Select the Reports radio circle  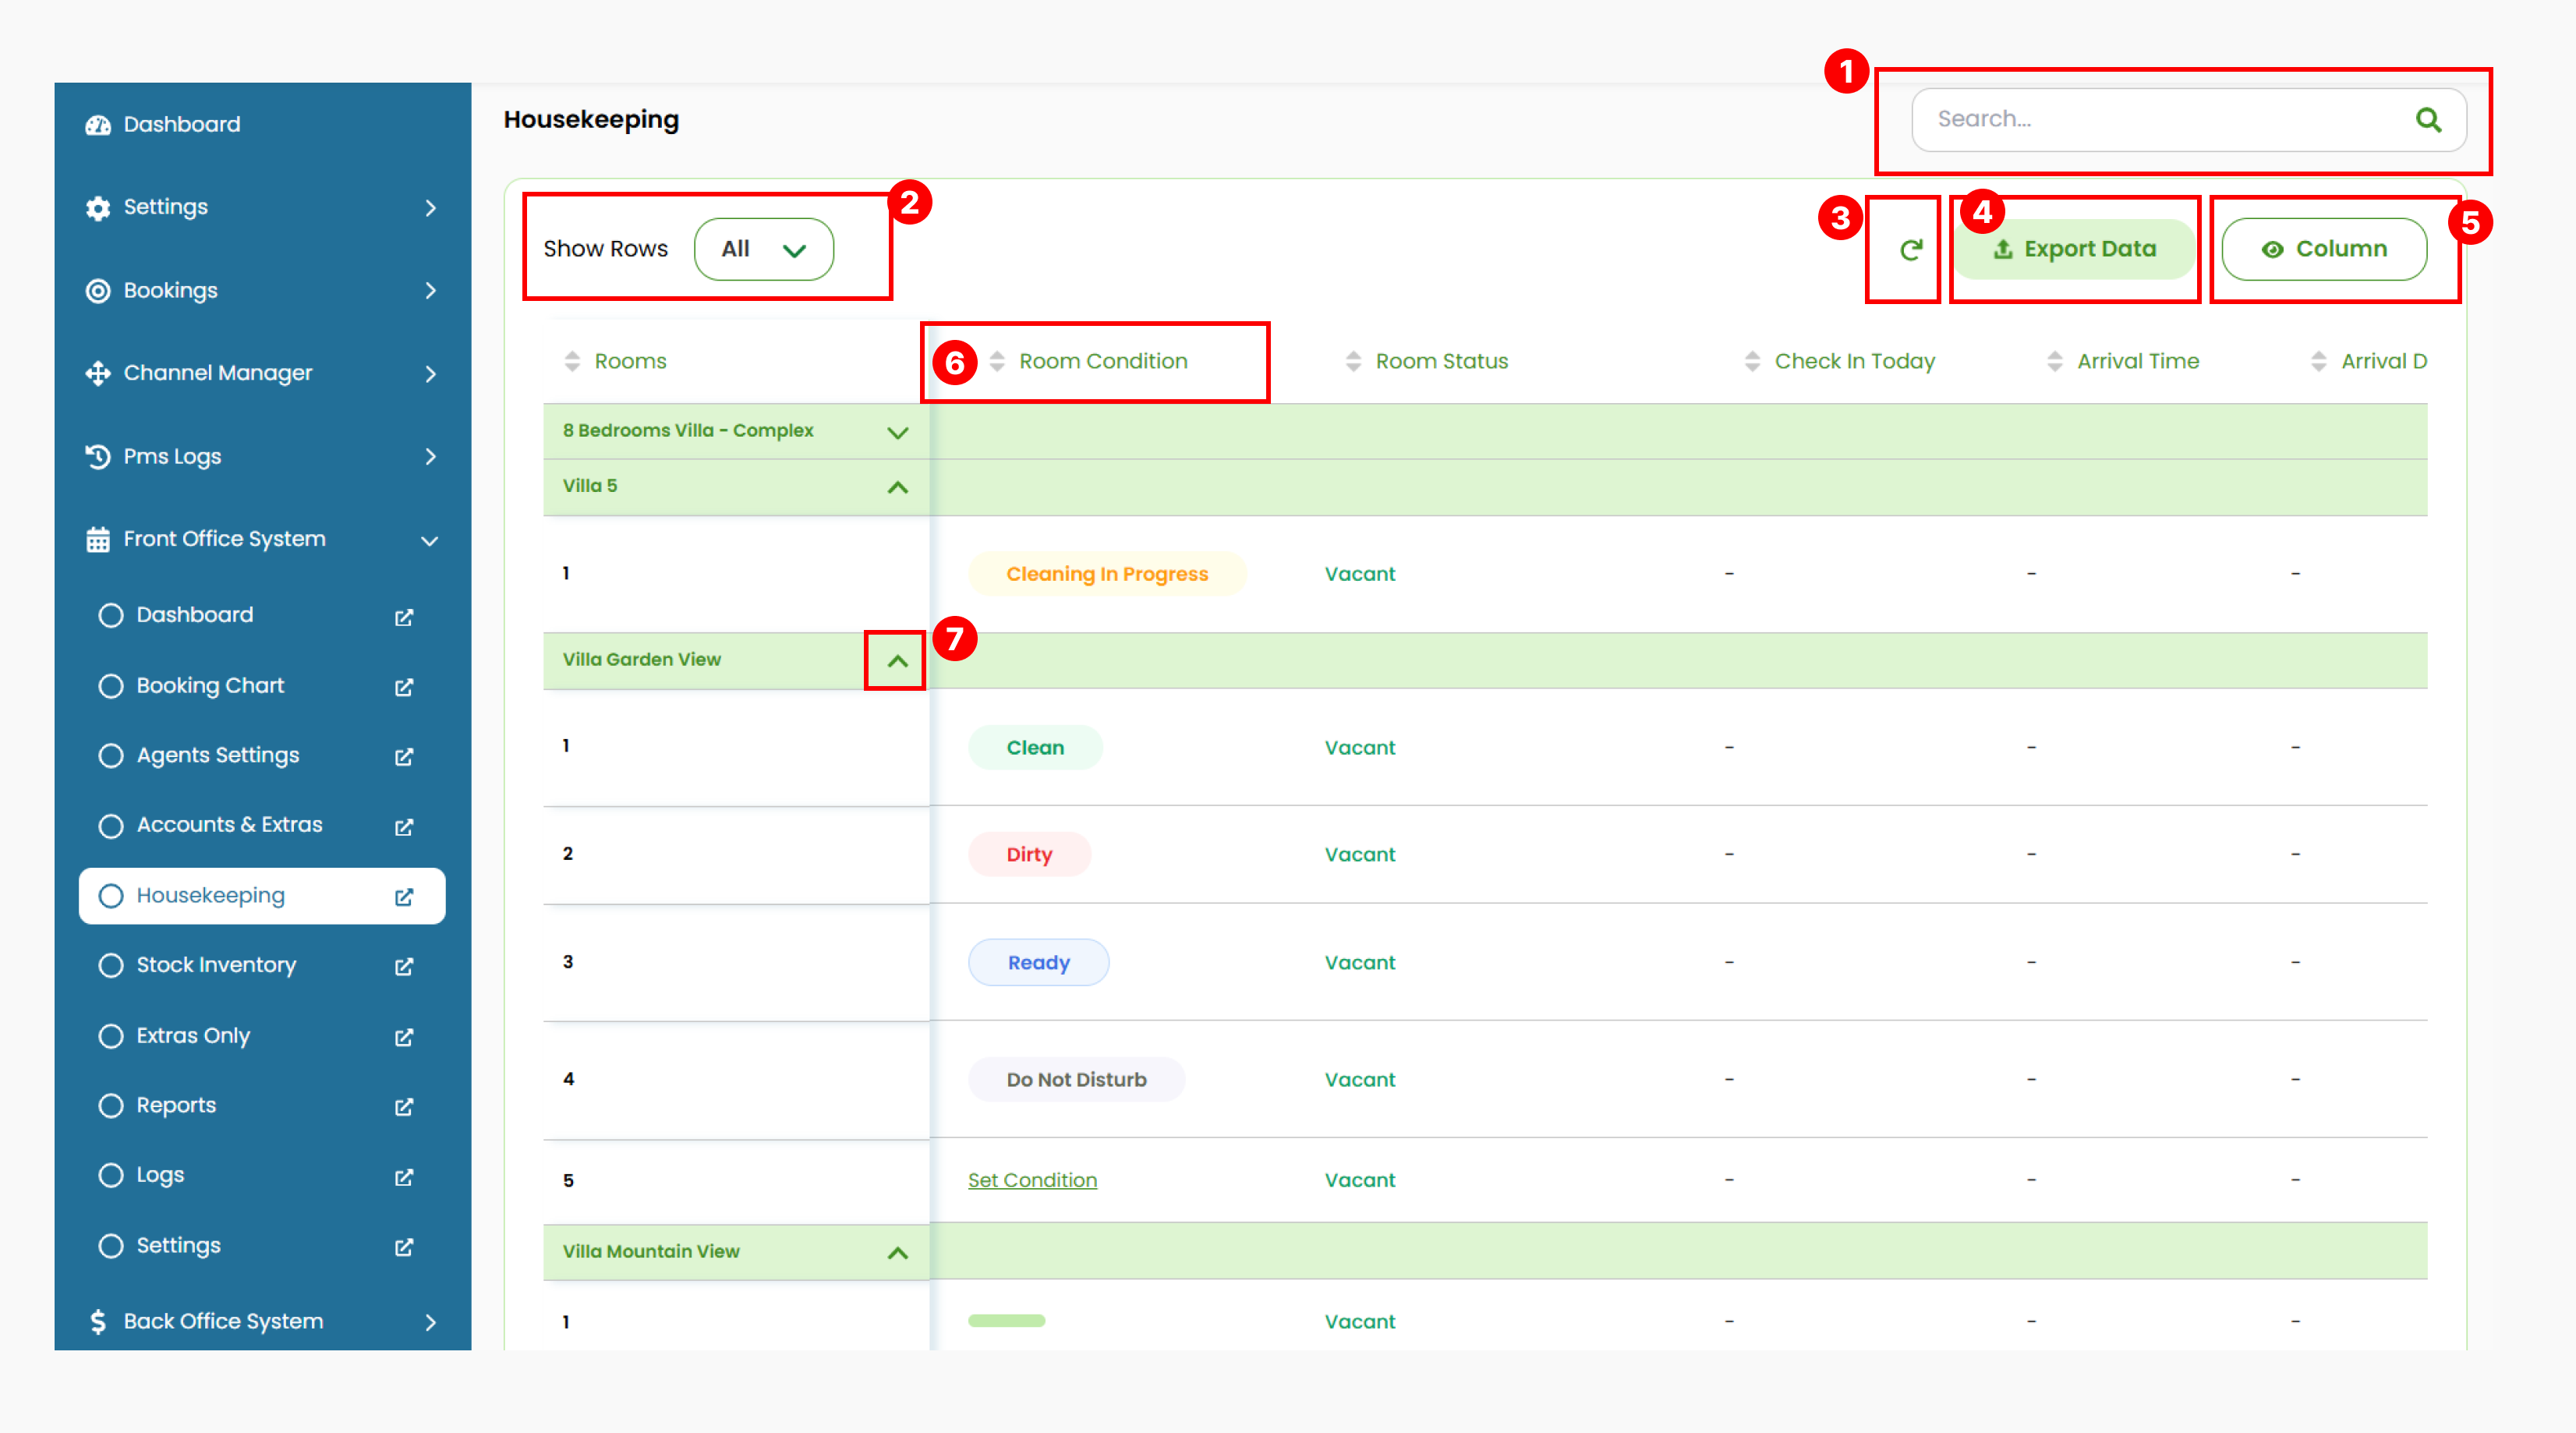(x=111, y=1105)
